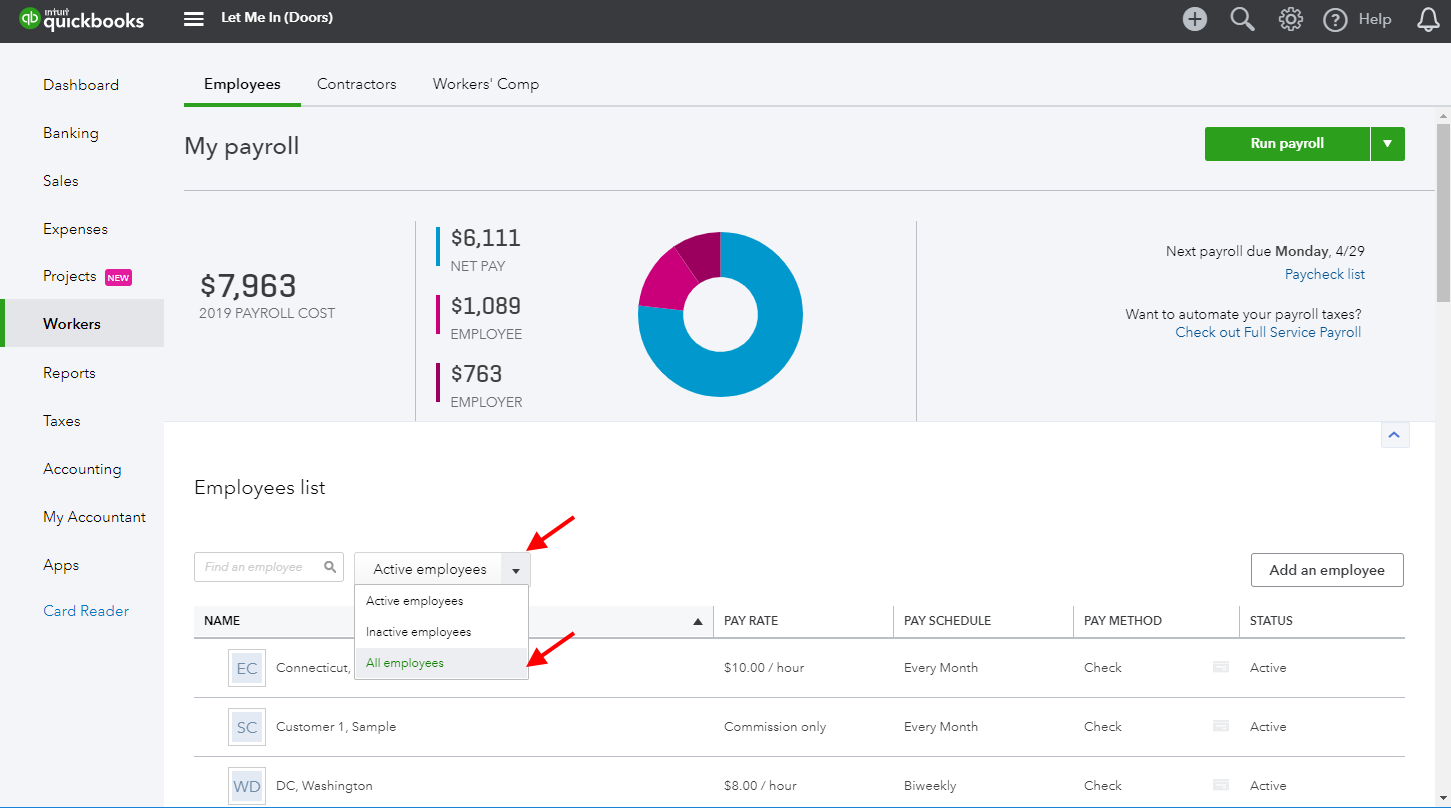Image resolution: width=1451 pixels, height=808 pixels.
Task: Click the check icon in DC, Washington row
Action: point(1221,785)
